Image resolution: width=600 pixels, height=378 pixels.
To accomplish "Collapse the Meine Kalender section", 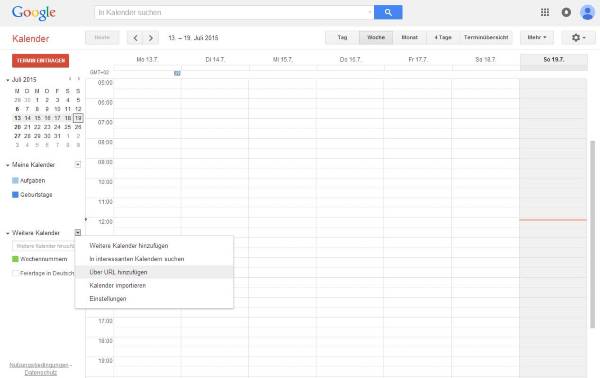I will tap(7, 165).
